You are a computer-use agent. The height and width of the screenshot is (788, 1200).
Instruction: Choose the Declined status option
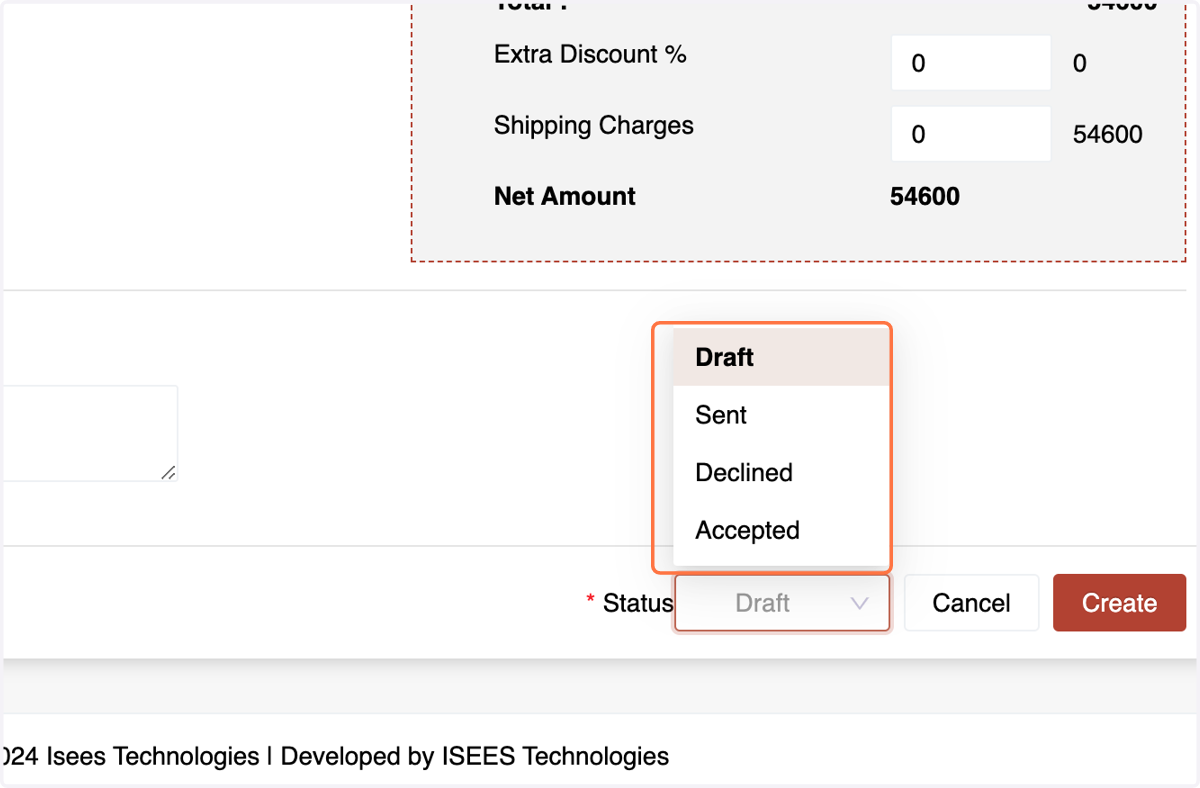[x=781, y=473]
